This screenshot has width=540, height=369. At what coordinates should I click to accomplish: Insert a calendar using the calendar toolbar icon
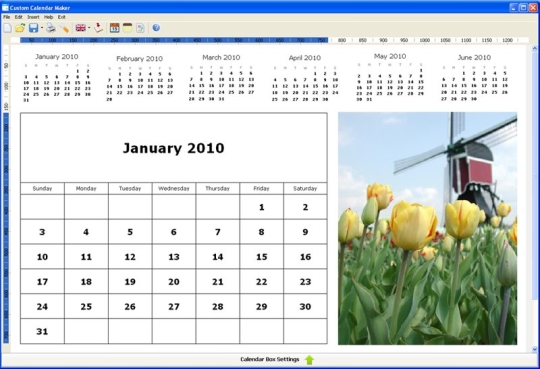[x=115, y=28]
